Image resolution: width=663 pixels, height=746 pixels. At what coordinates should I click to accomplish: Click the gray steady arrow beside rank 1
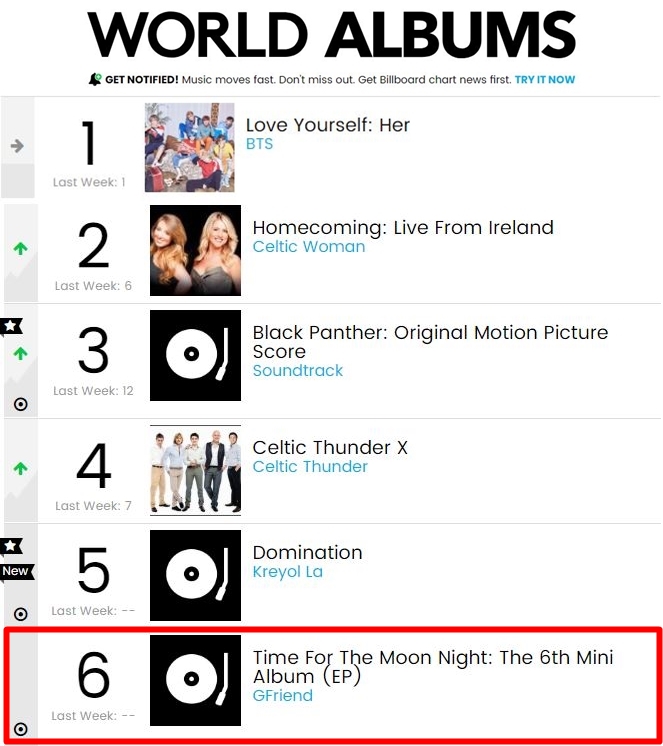[x=17, y=146]
